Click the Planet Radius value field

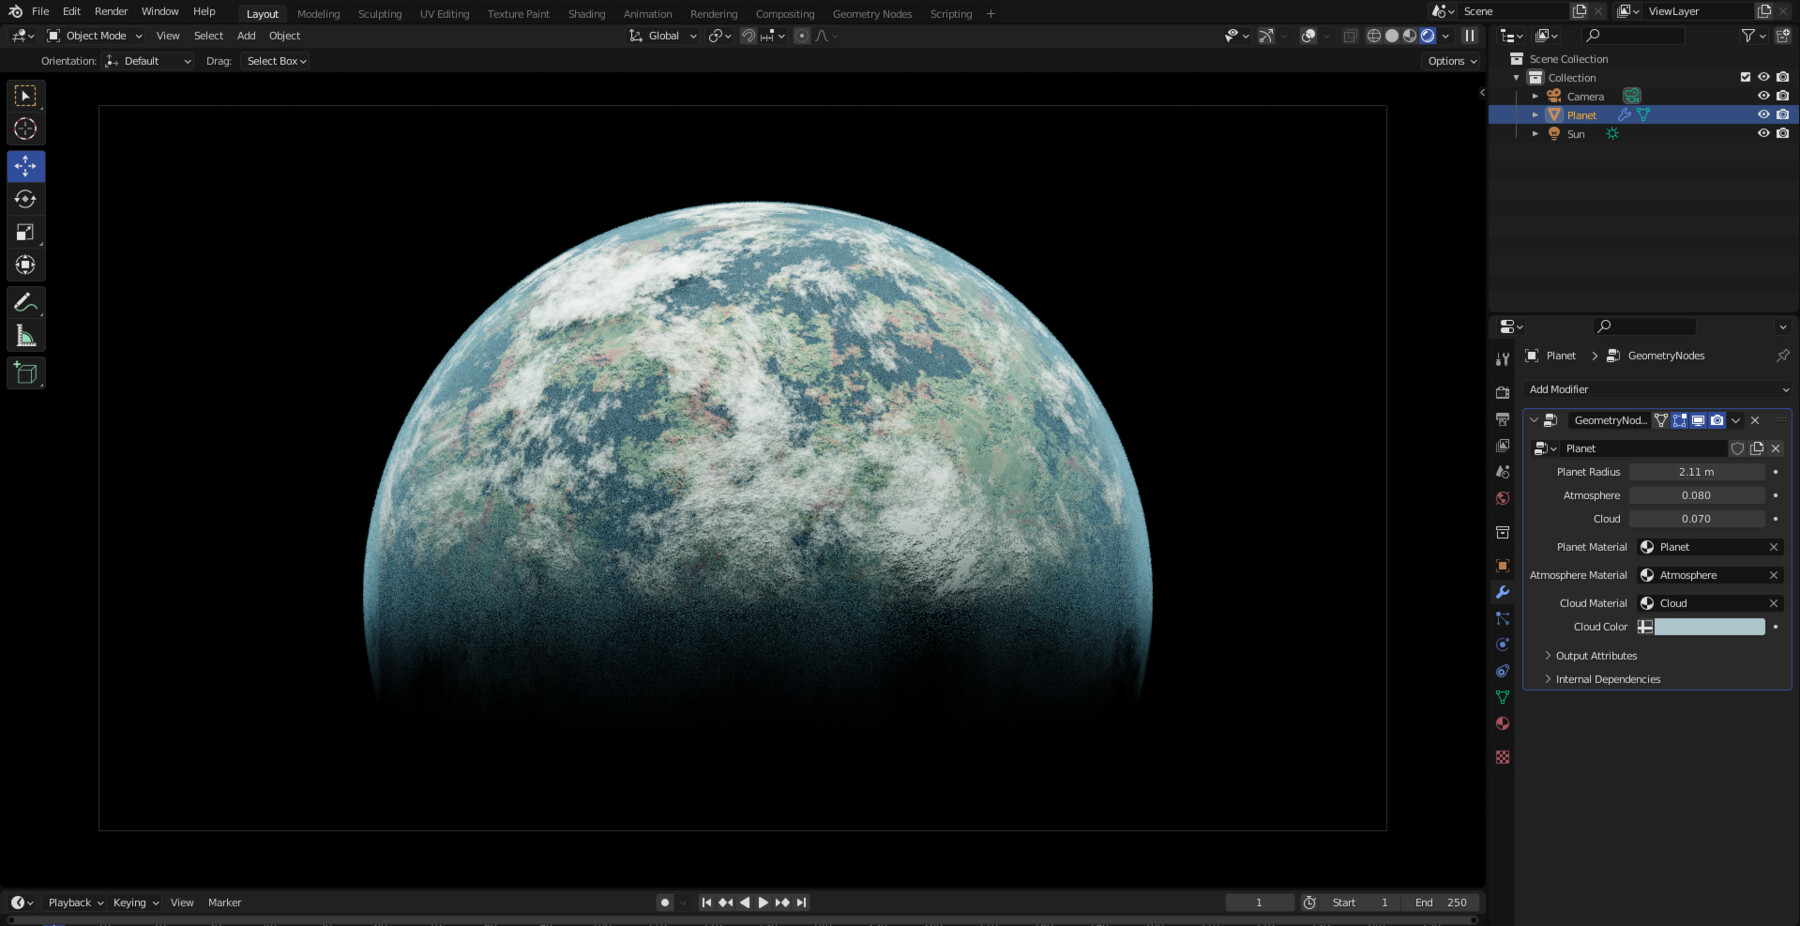click(1695, 471)
